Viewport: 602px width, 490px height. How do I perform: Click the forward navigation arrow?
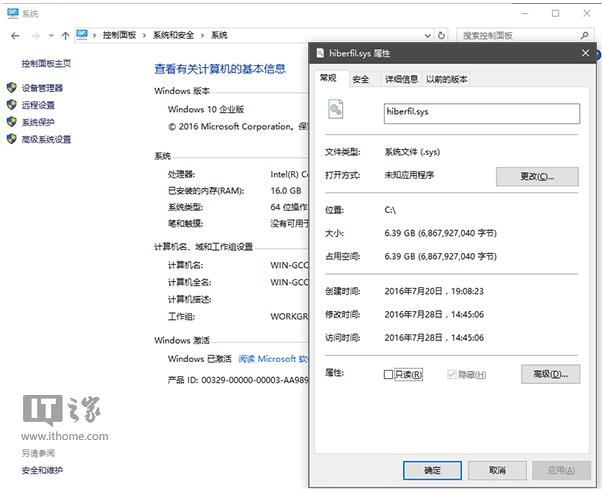point(33,35)
